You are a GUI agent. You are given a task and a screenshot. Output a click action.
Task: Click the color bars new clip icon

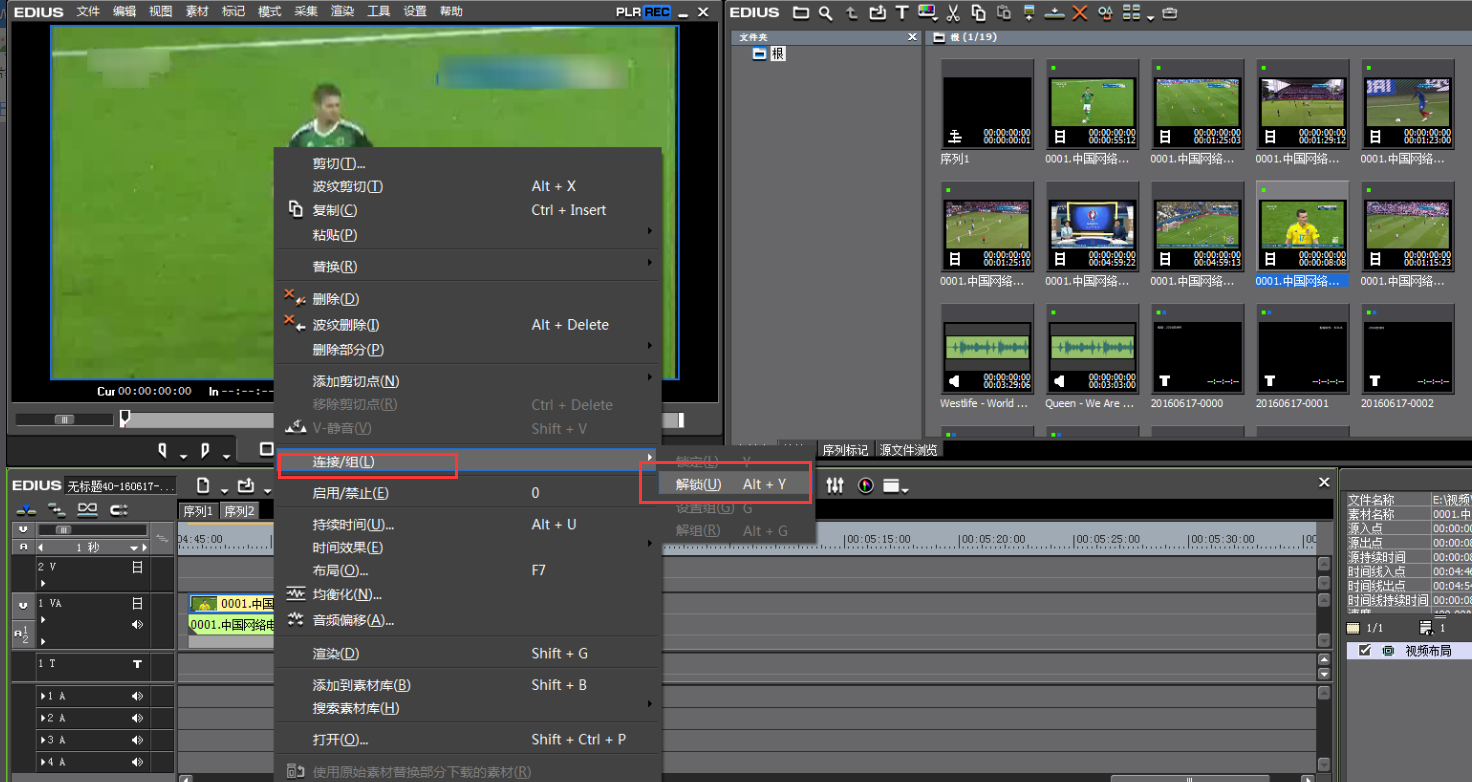pos(926,11)
